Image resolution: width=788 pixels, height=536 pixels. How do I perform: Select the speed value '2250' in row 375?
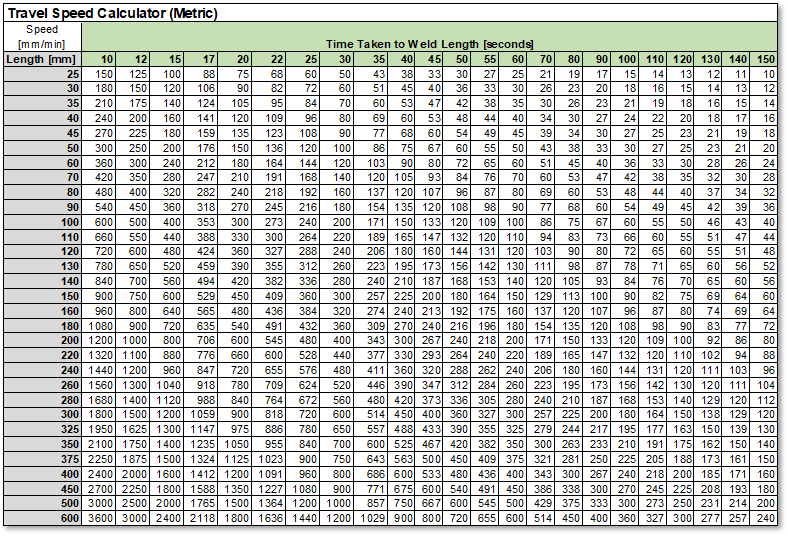(x=101, y=459)
